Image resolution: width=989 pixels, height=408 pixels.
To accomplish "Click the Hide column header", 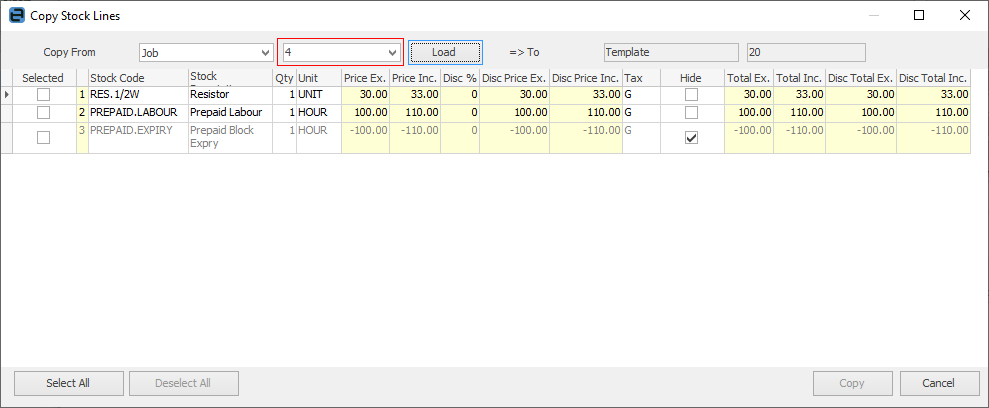I will (692, 78).
